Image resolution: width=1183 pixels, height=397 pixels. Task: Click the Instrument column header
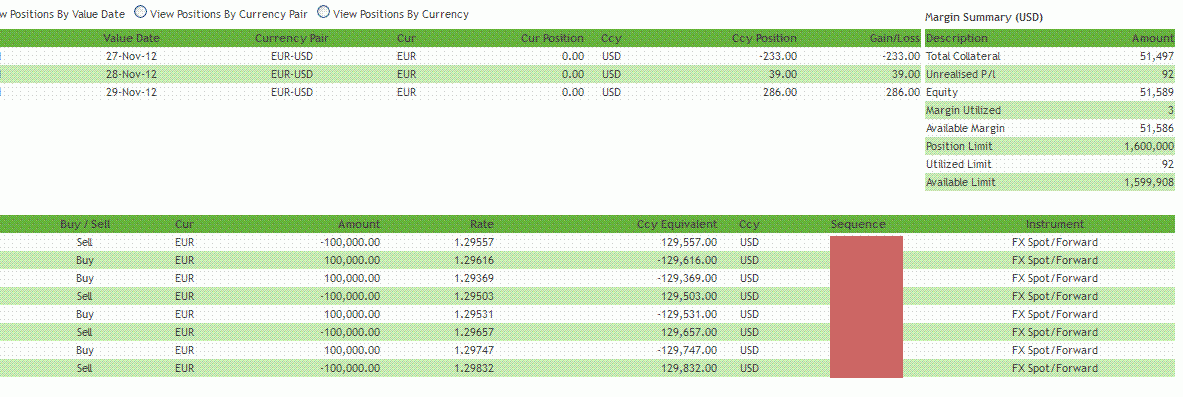tap(1054, 224)
